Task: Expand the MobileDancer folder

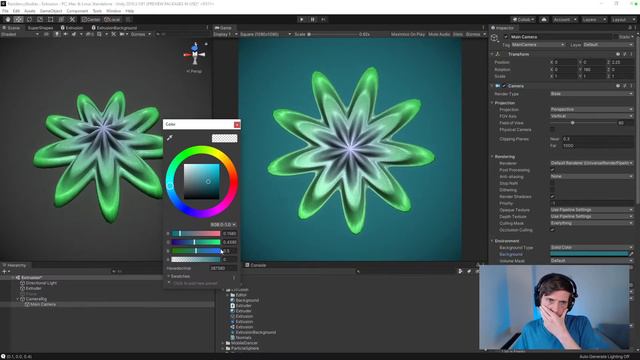Action: point(223,343)
